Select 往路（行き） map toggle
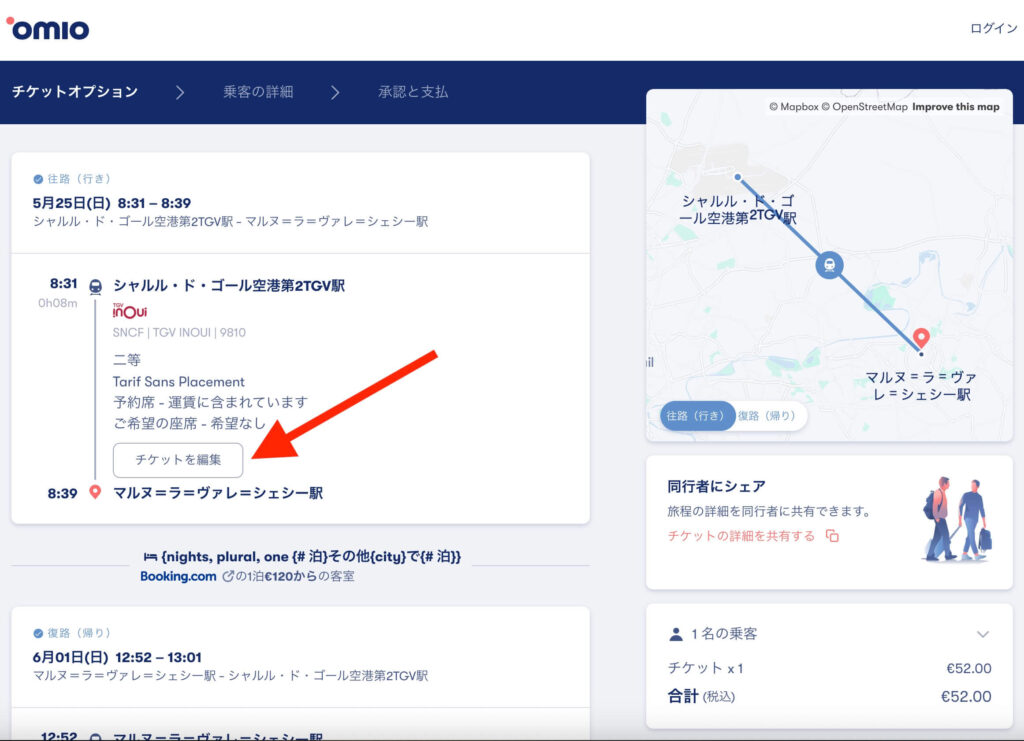Screen dimensions: 1024x741 pyautogui.click(x=696, y=415)
